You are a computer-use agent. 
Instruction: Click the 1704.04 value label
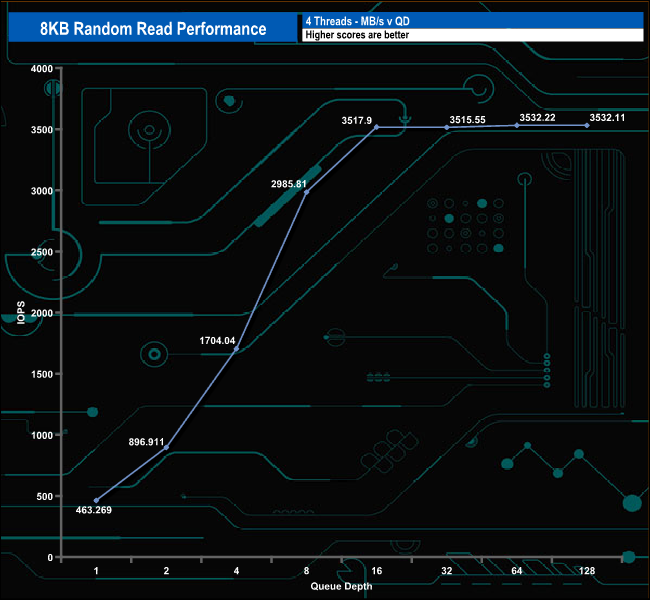coord(216,341)
